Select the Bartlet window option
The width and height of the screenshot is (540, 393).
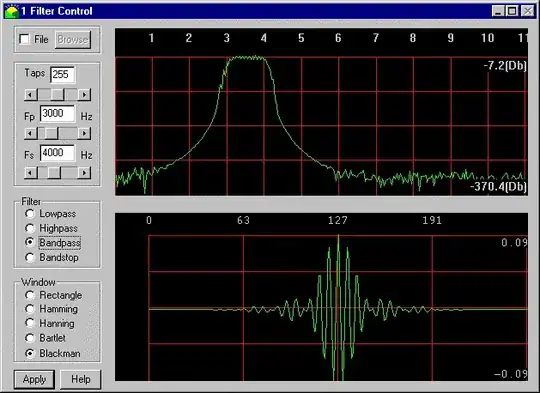tap(30, 338)
